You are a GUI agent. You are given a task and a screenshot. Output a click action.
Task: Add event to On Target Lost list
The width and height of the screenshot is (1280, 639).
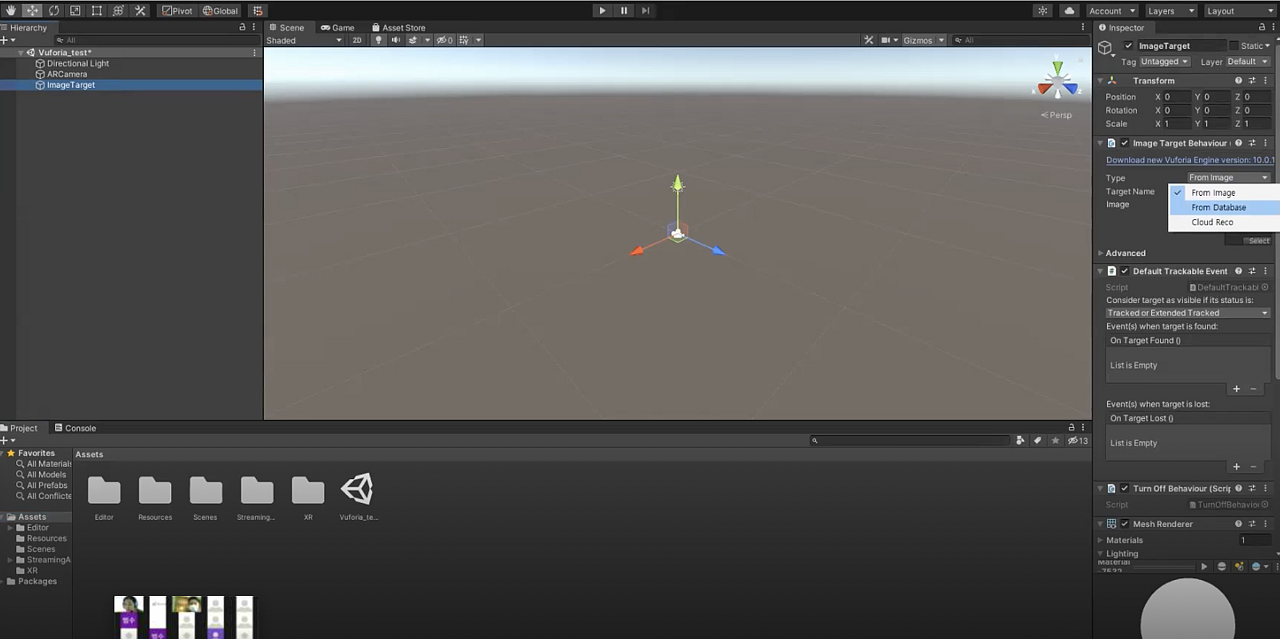tap(1236, 466)
